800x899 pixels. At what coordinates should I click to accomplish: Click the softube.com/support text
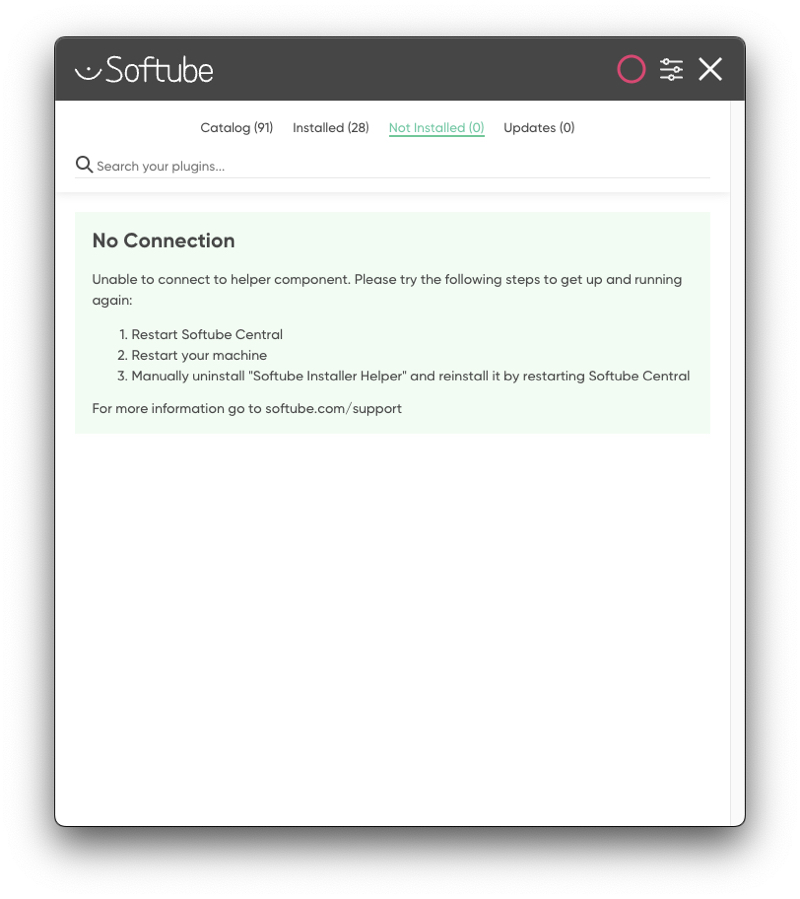point(333,408)
